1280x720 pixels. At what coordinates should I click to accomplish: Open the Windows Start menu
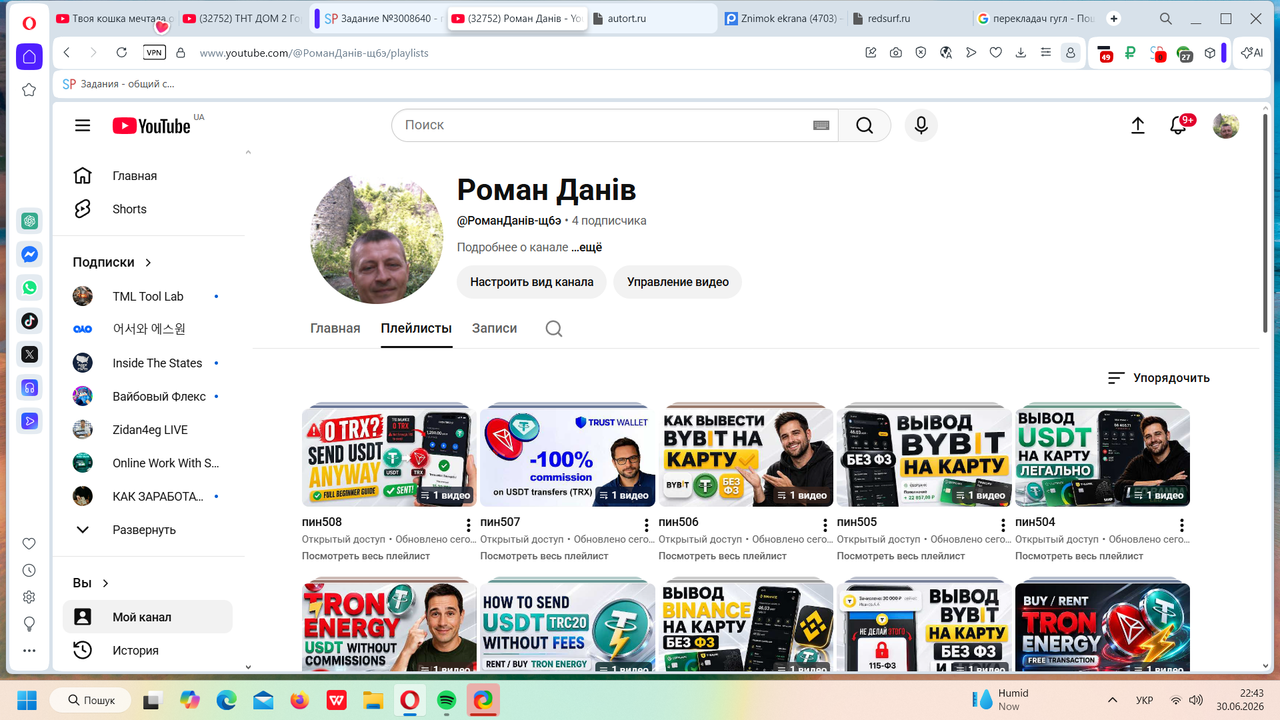pos(26,700)
